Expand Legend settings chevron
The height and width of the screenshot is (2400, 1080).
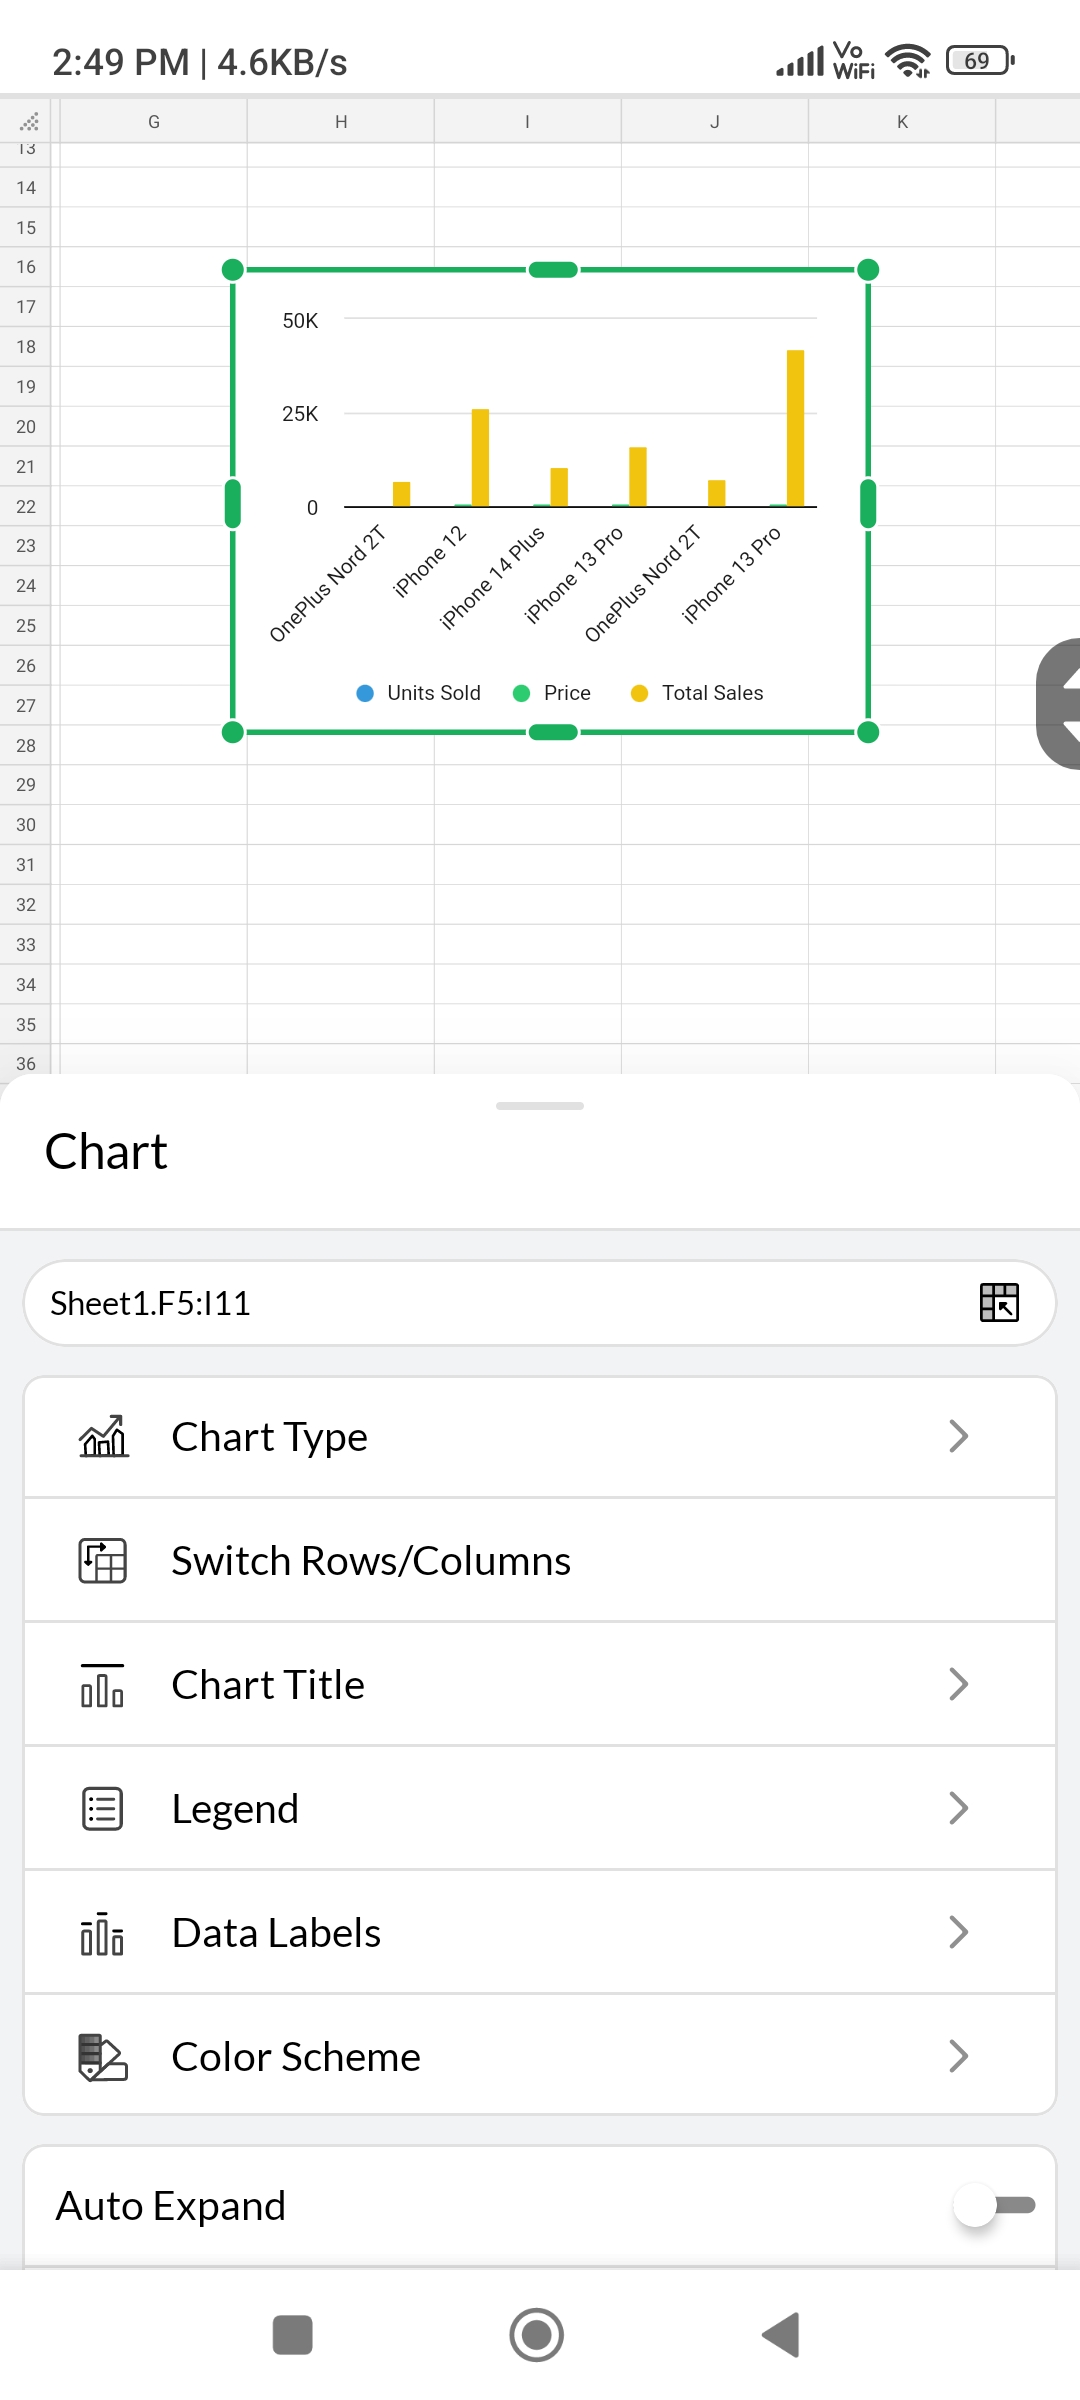click(958, 1808)
